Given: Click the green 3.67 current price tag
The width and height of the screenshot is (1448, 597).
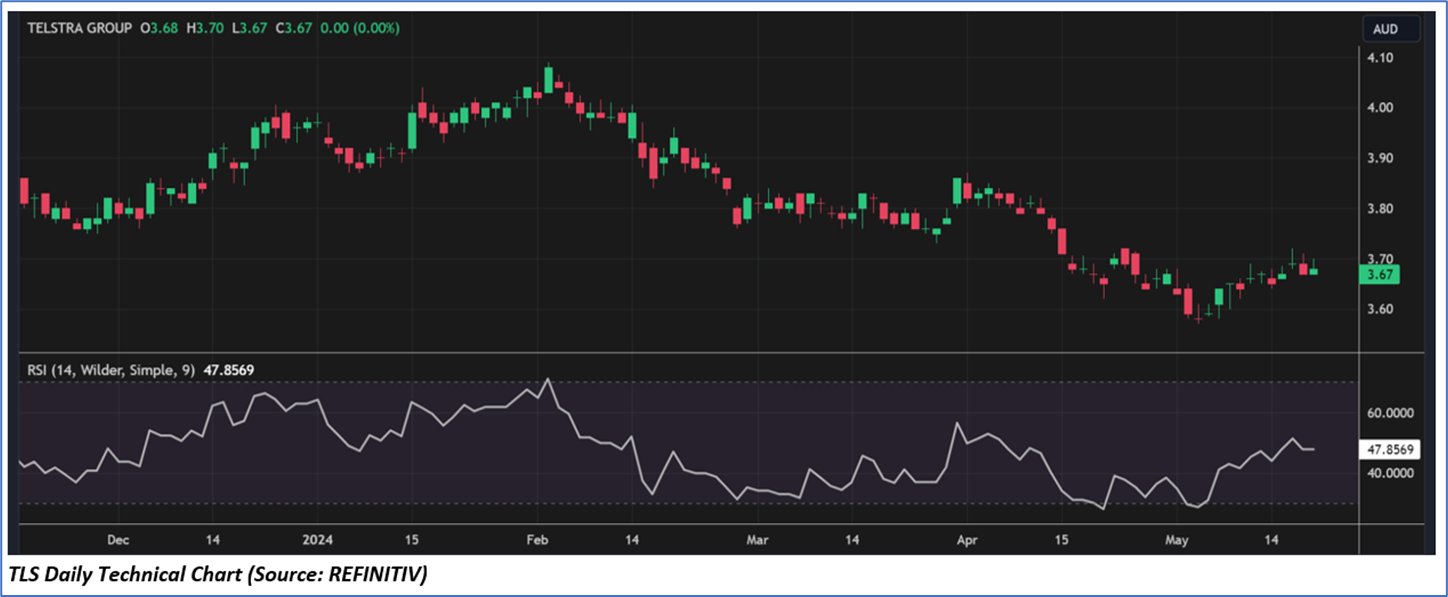Looking at the screenshot, I should tap(1385, 274).
